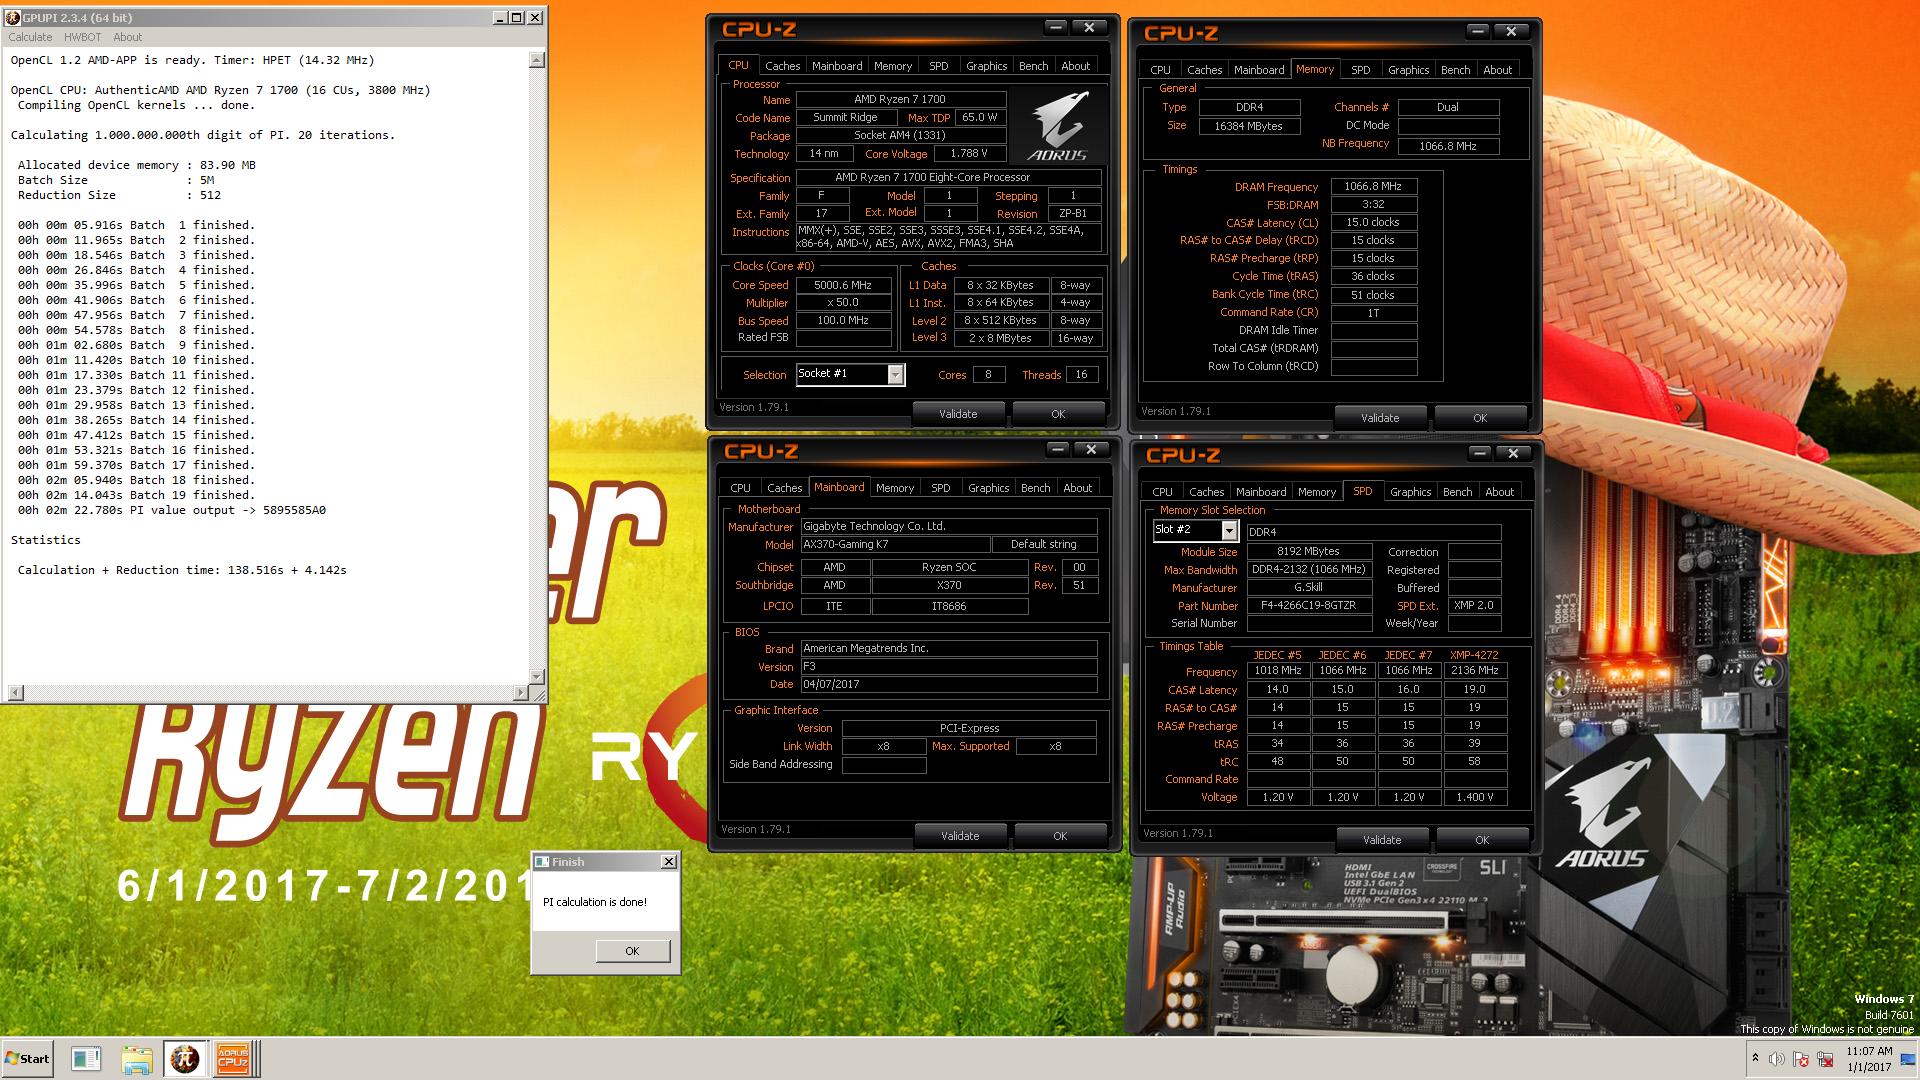Image resolution: width=1920 pixels, height=1080 pixels.
Task: Click Validate in CPU-Z SPD window
Action: point(1382,840)
